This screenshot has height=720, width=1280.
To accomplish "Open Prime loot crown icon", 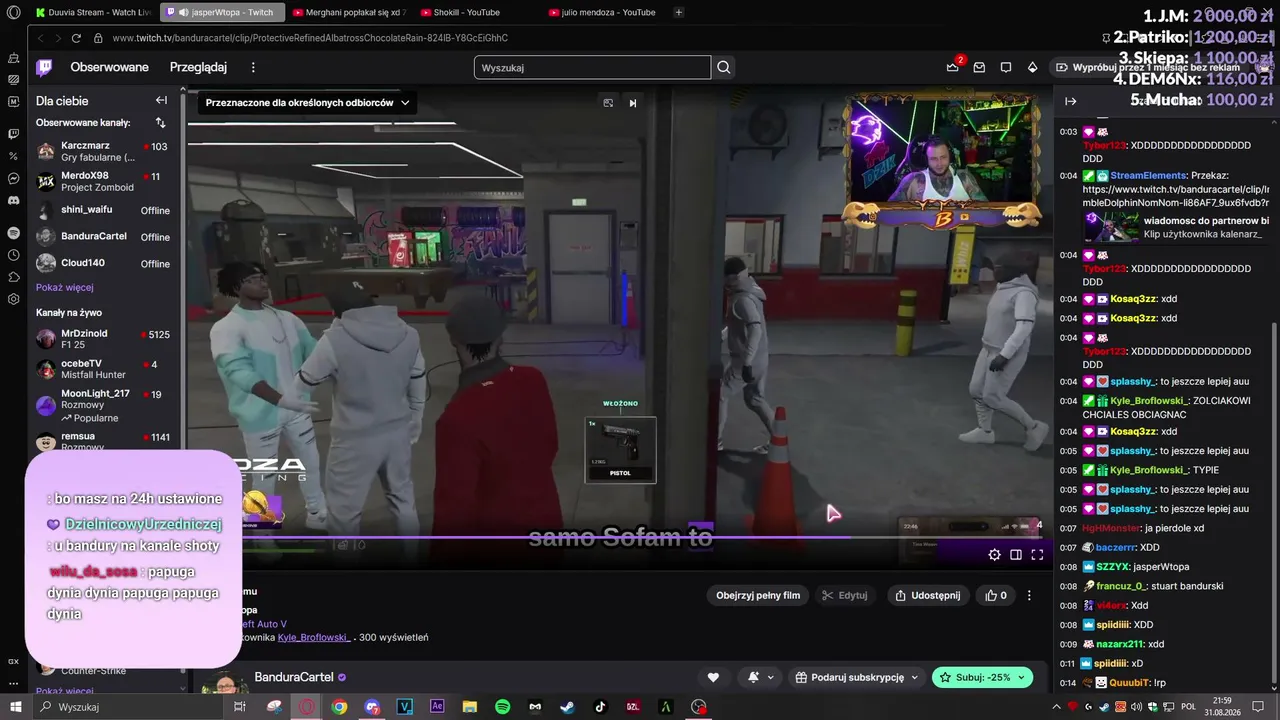I will 952,67.
